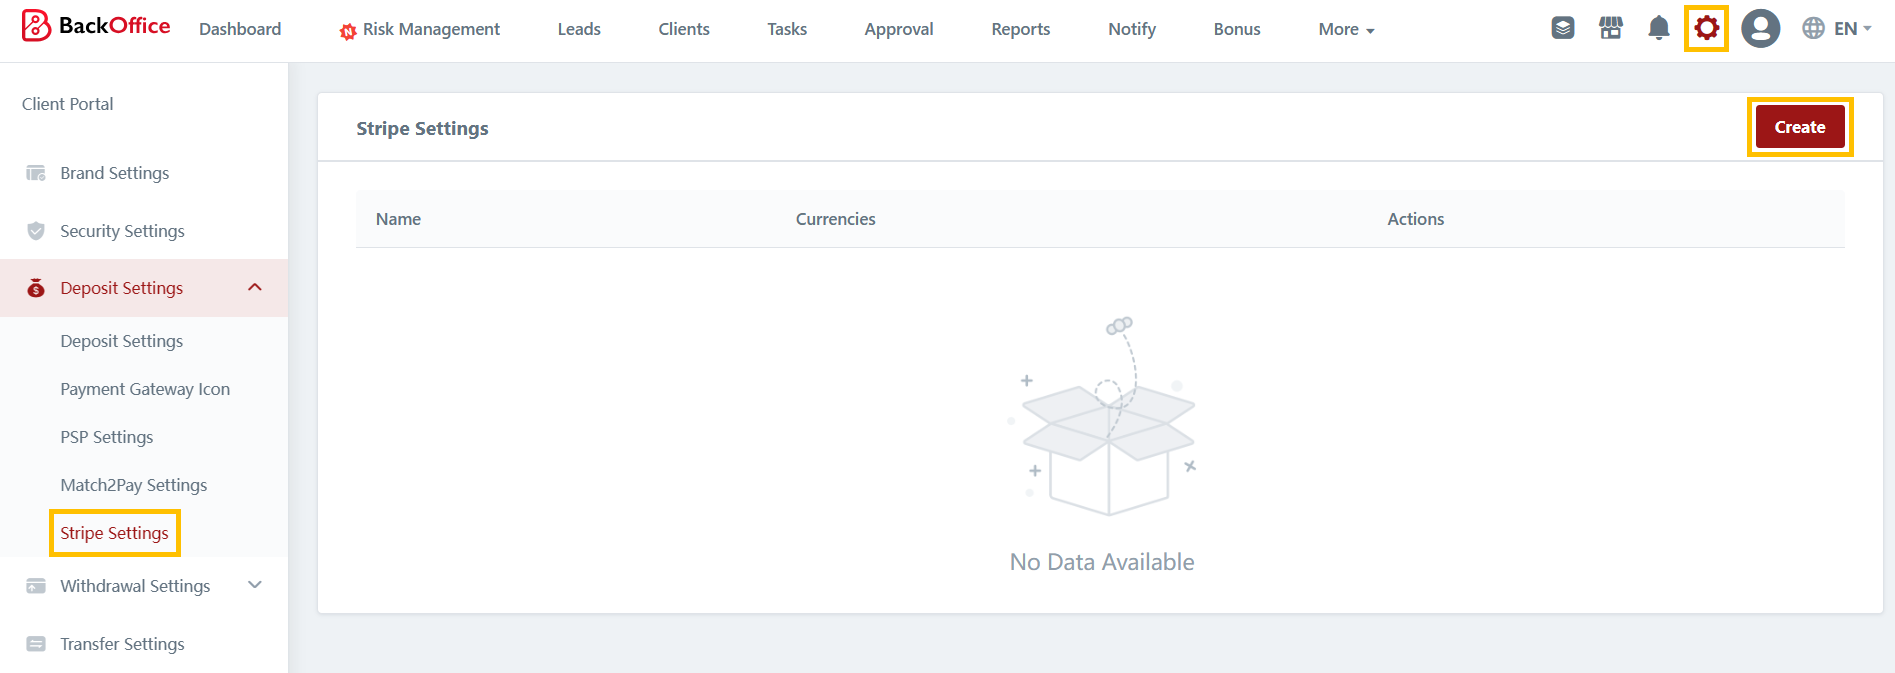
Task: Open the Reports menu item
Action: click(1020, 29)
